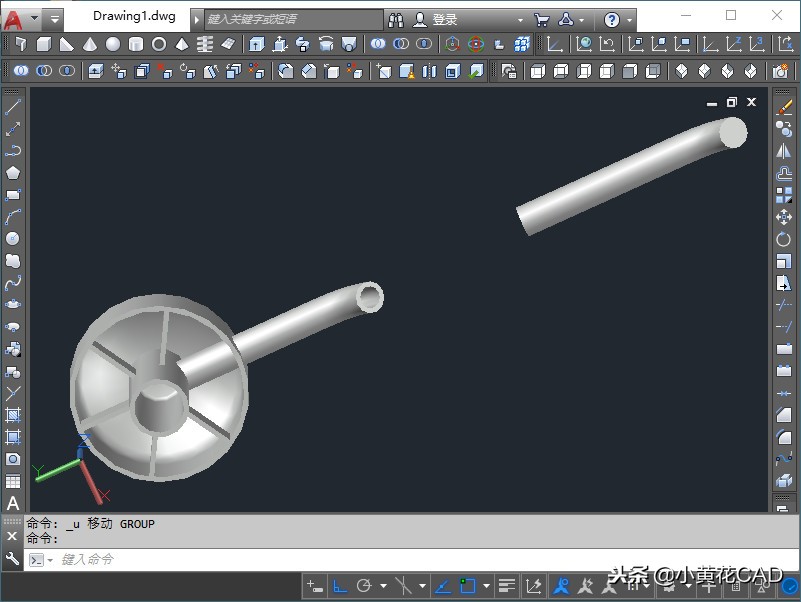Open the AutoCAD application menu dropdown
This screenshot has width=801, height=602.
click(x=20, y=19)
